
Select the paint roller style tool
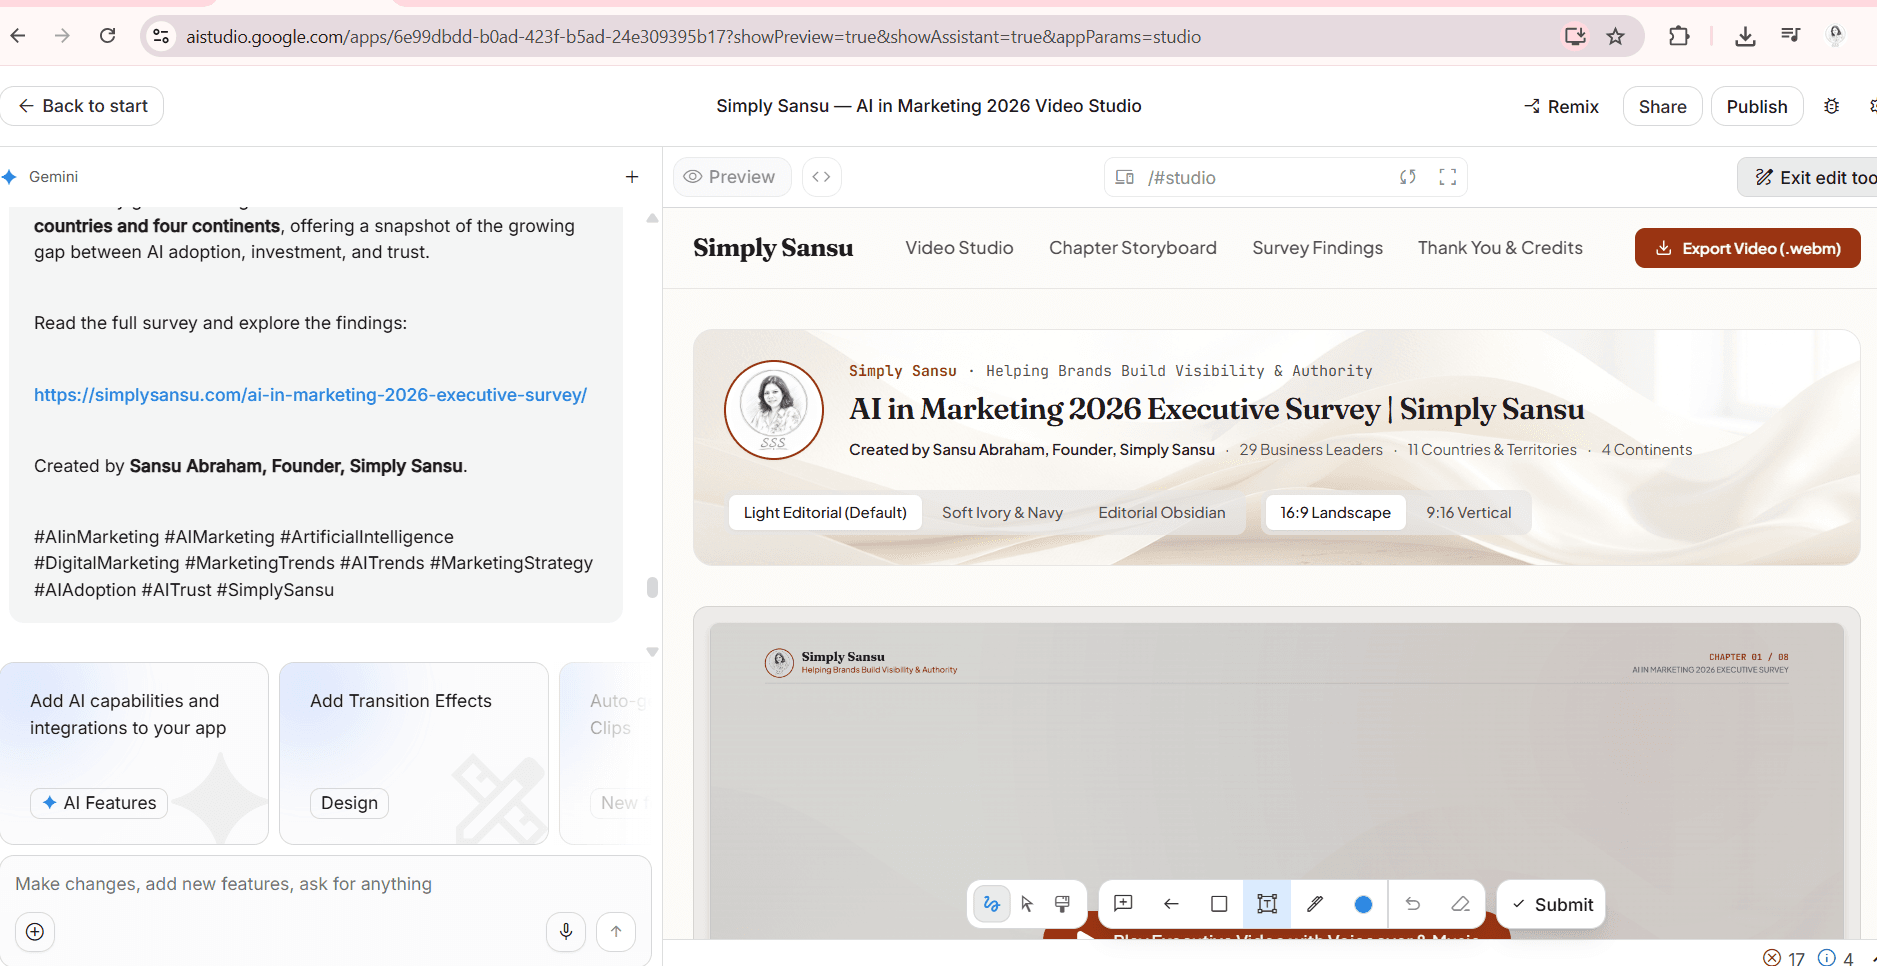(x=1062, y=904)
